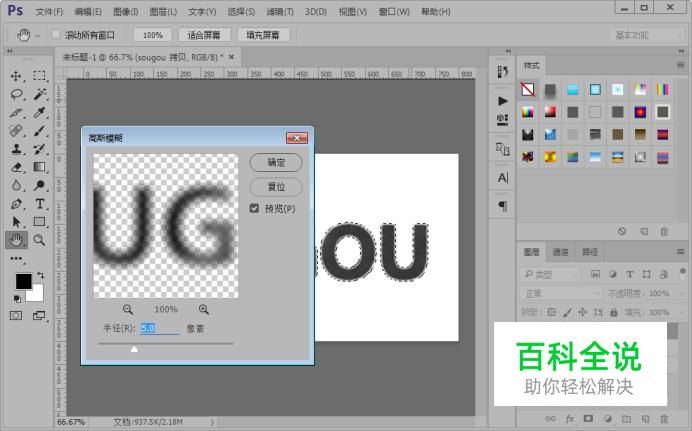
Task: Switch to the Channels tab
Action: pyautogui.click(x=560, y=252)
